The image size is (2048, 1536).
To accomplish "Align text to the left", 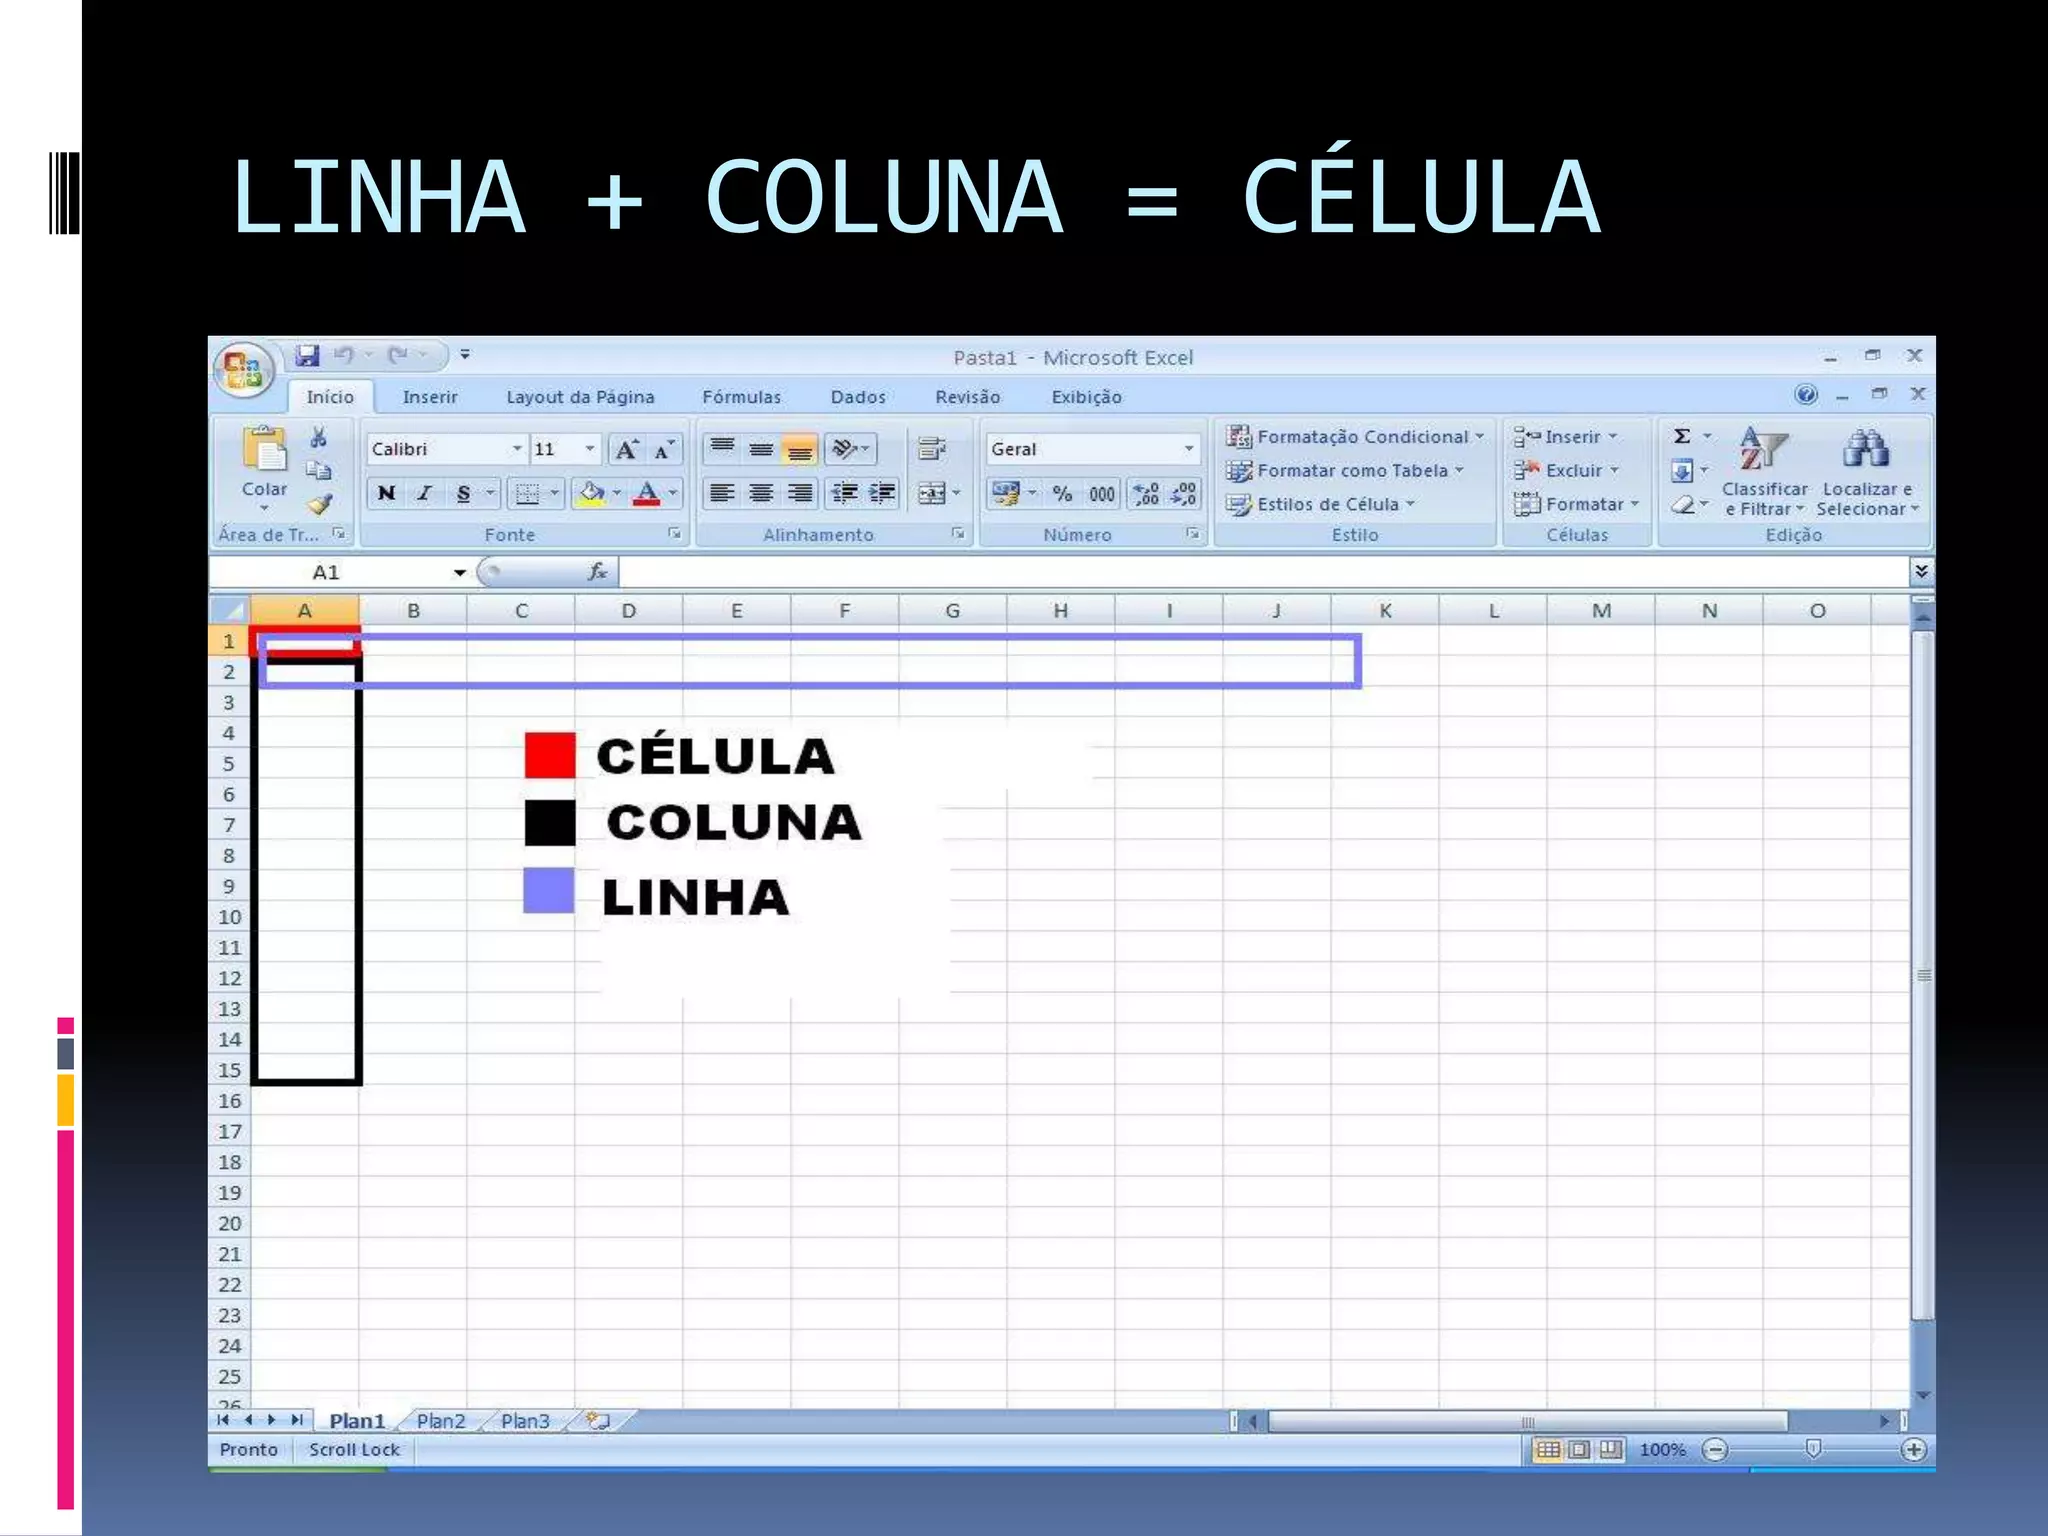I will click(x=722, y=493).
